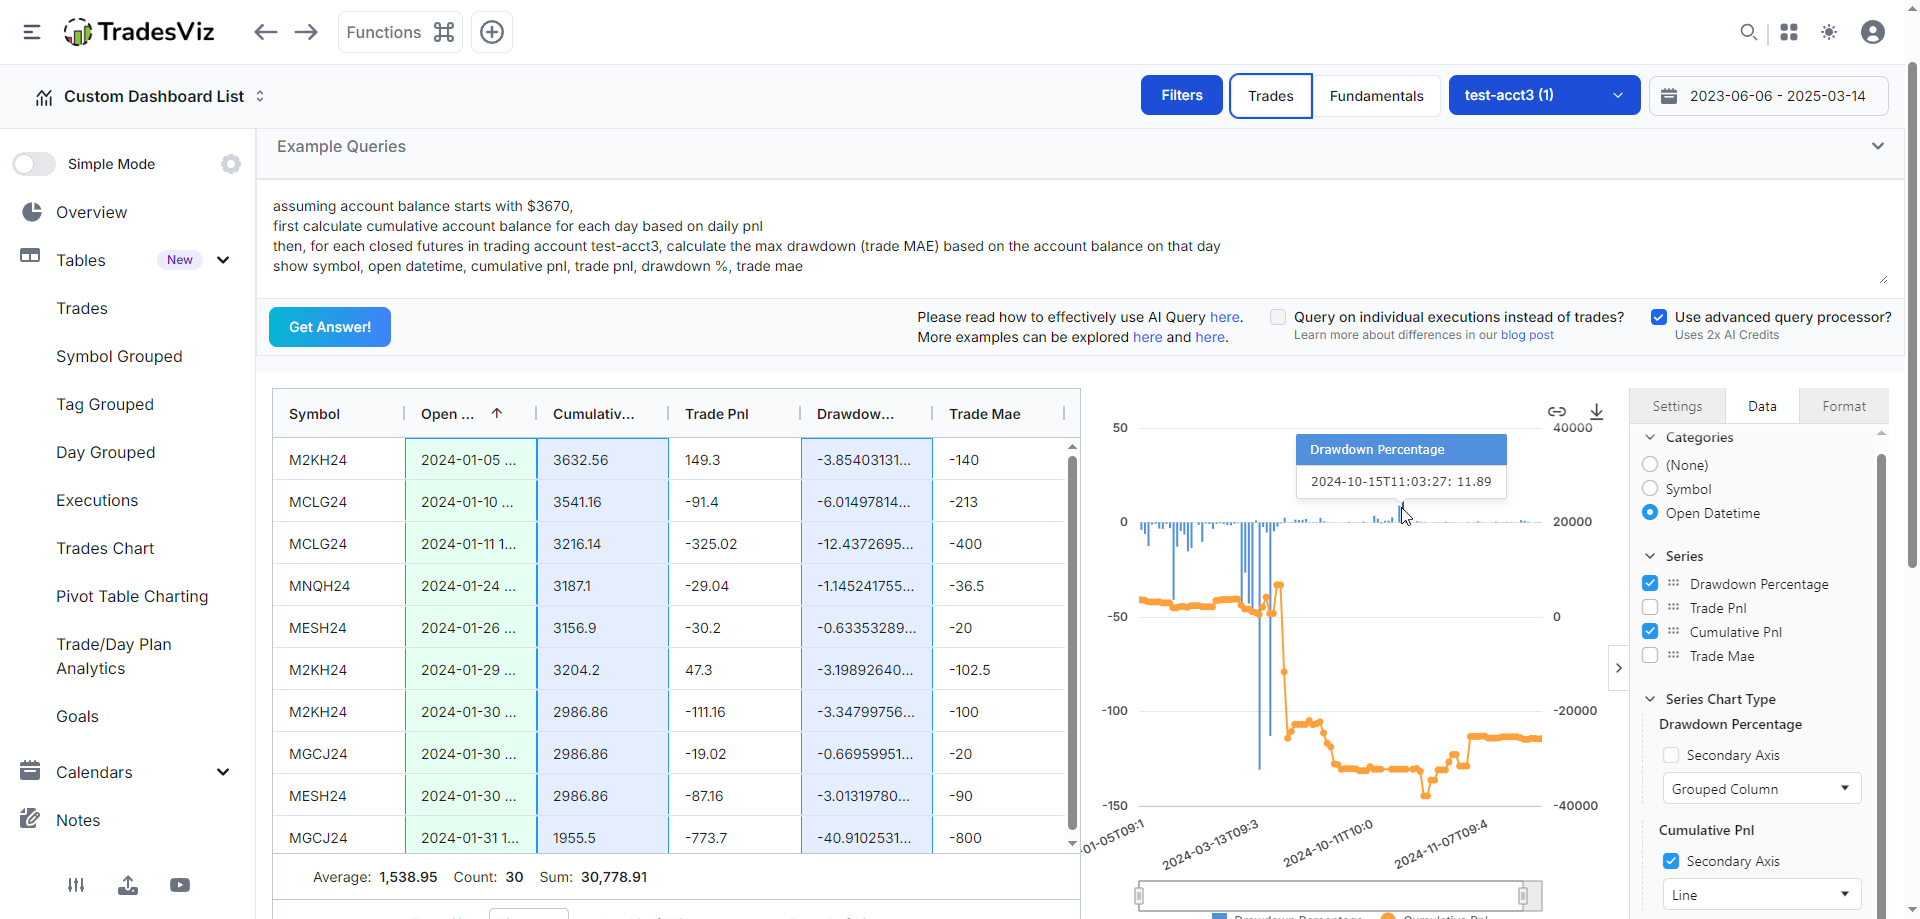1920x919 pixels.
Task: Click the upload import icon in sidebar
Action: pyautogui.click(x=128, y=885)
